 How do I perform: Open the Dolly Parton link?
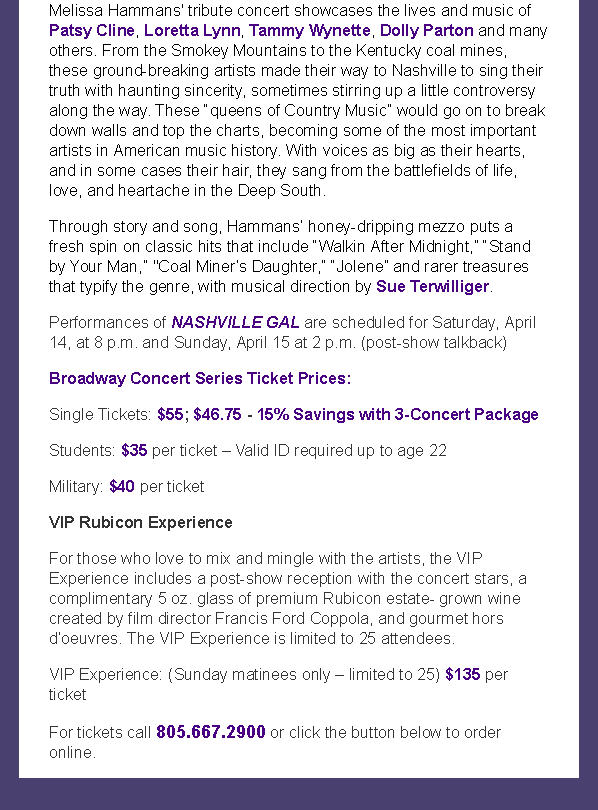tap(427, 30)
